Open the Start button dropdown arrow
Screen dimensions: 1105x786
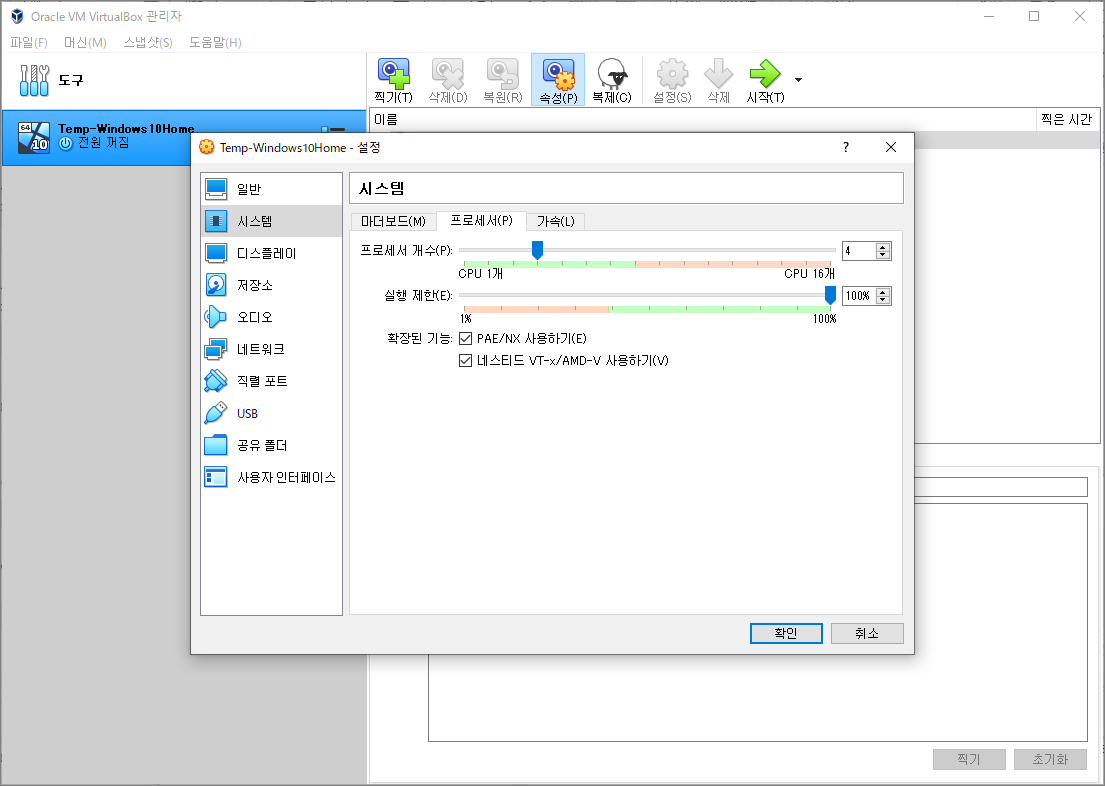(798, 80)
